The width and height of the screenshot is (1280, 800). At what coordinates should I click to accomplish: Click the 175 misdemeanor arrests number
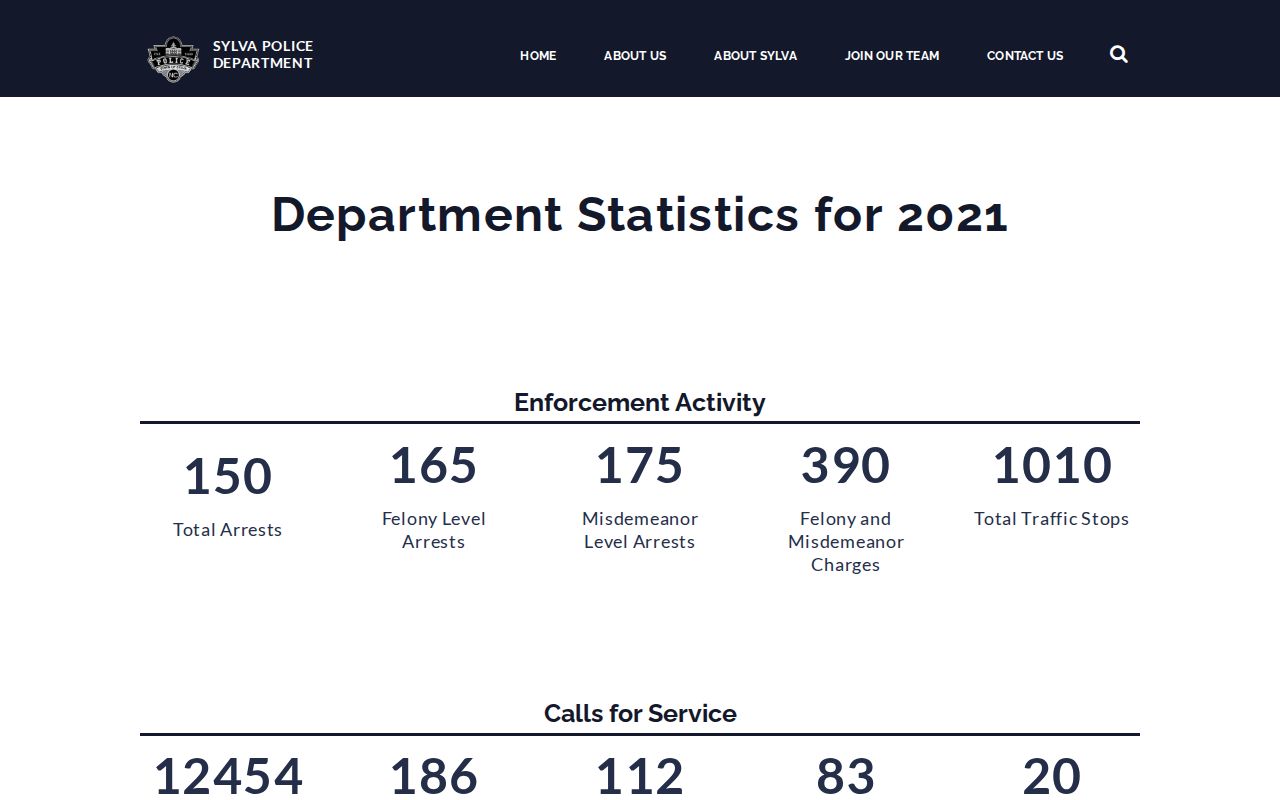(640, 465)
